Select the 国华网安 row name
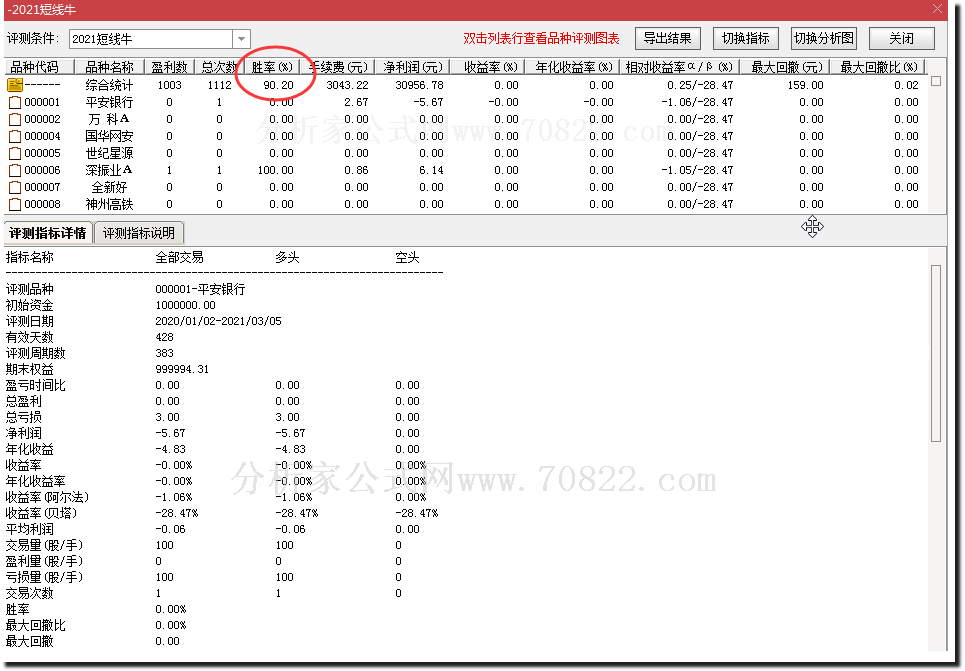 (x=109, y=136)
